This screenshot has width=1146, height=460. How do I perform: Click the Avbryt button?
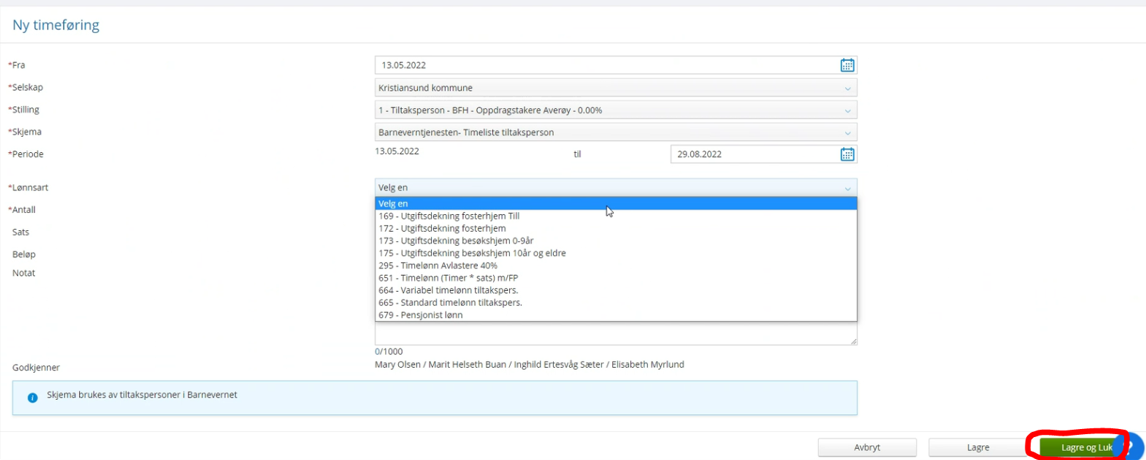click(x=867, y=447)
